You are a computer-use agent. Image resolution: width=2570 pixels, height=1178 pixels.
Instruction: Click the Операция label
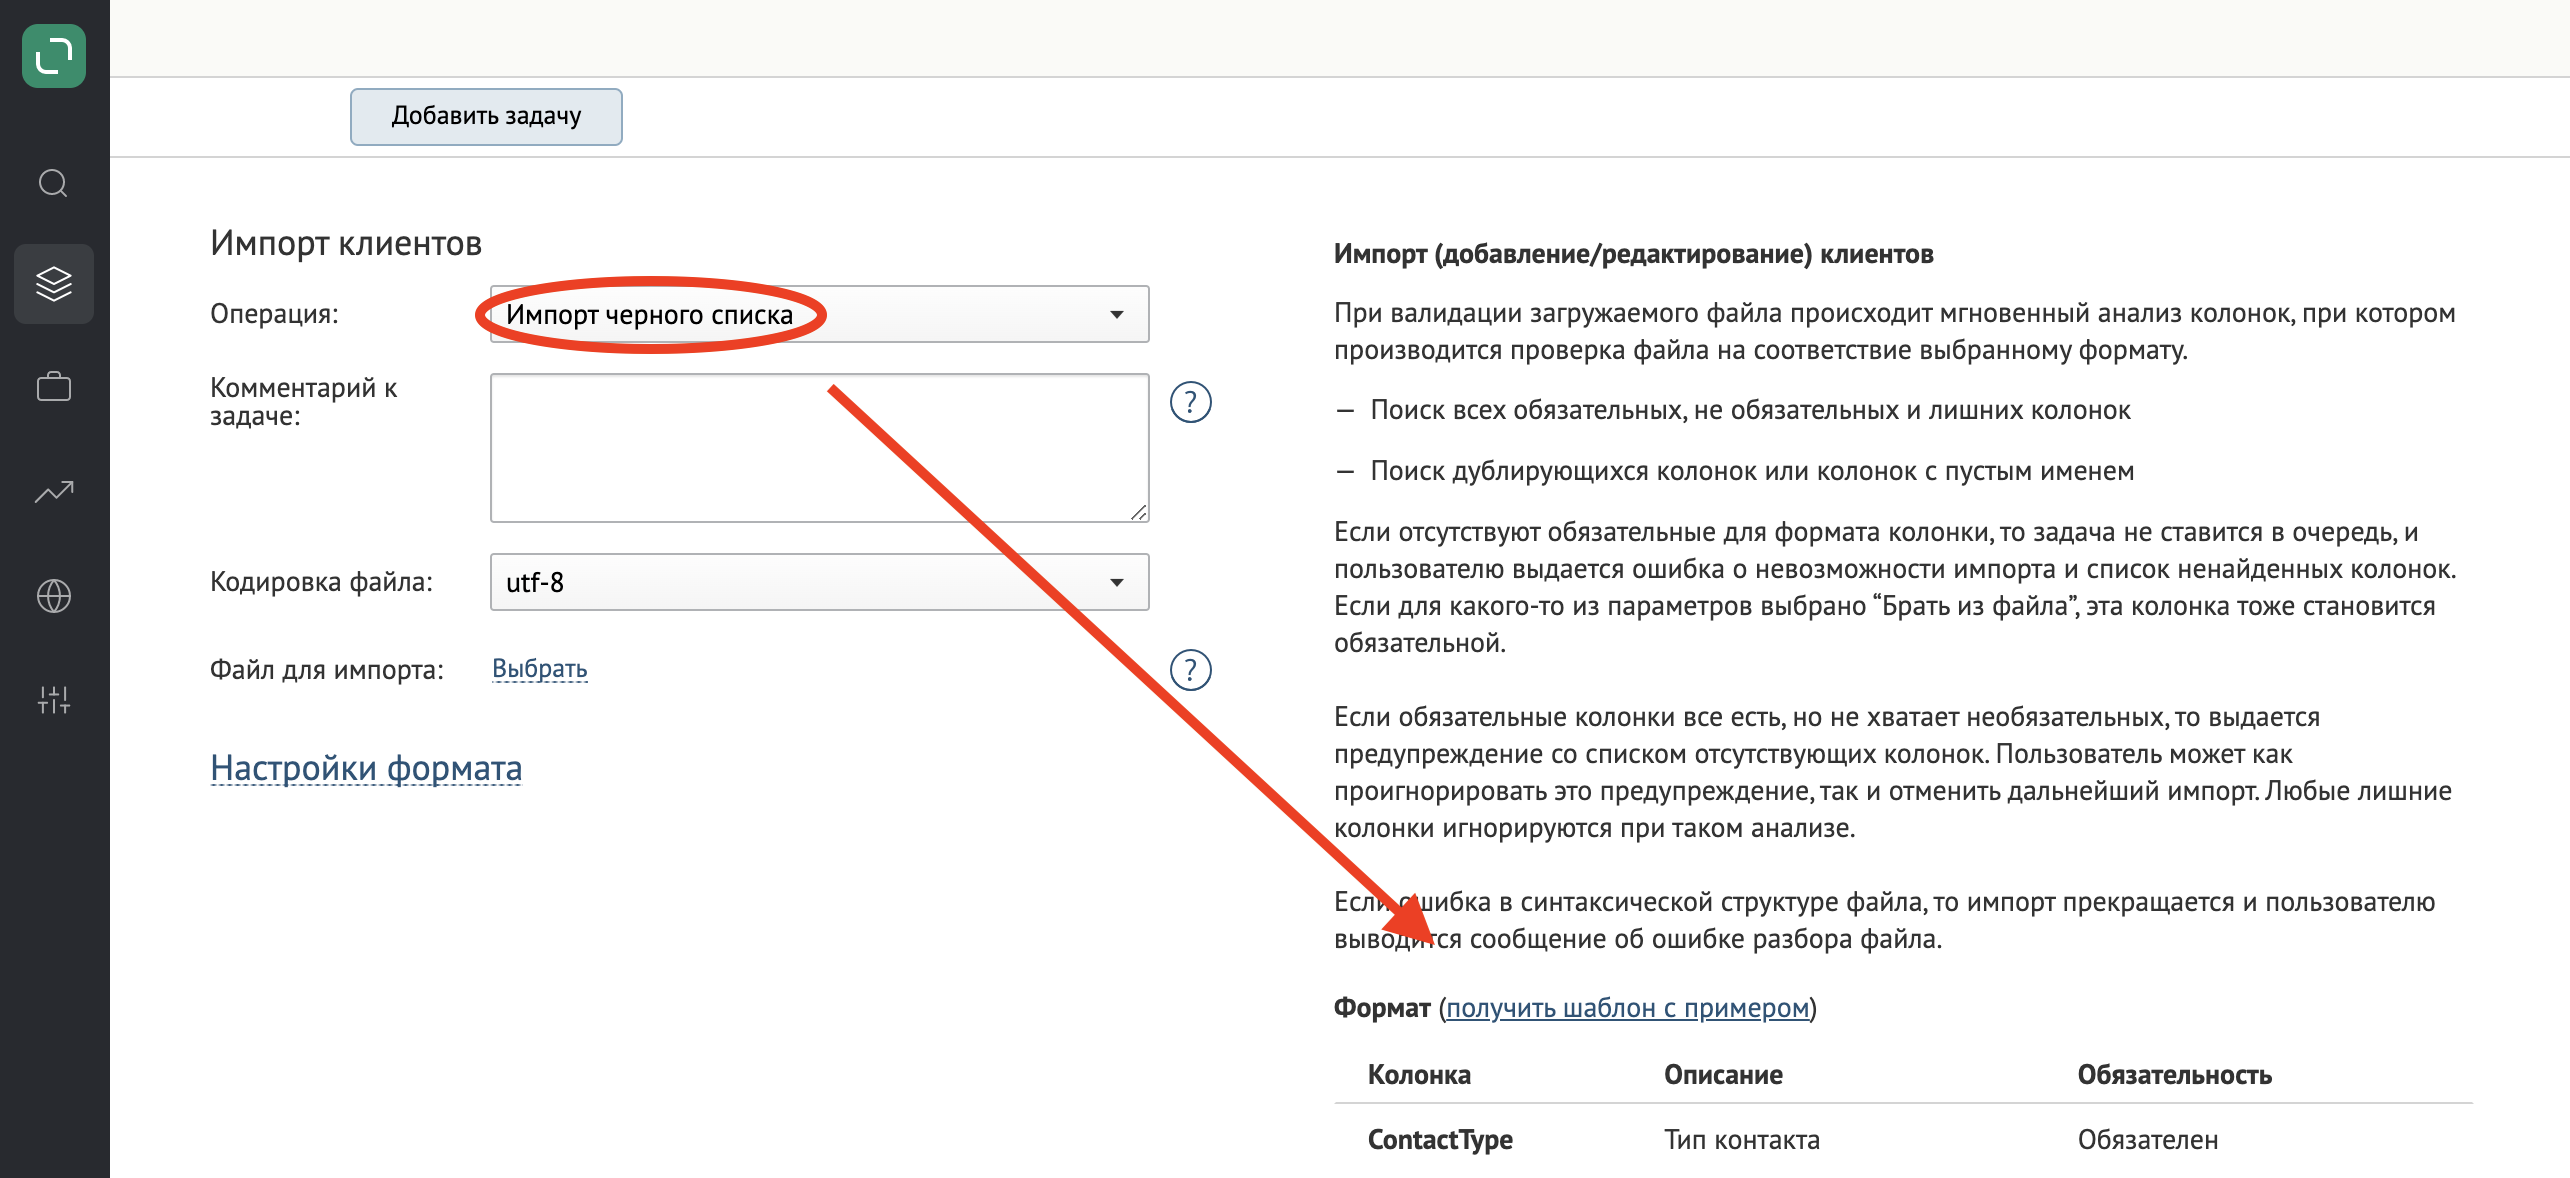[274, 314]
